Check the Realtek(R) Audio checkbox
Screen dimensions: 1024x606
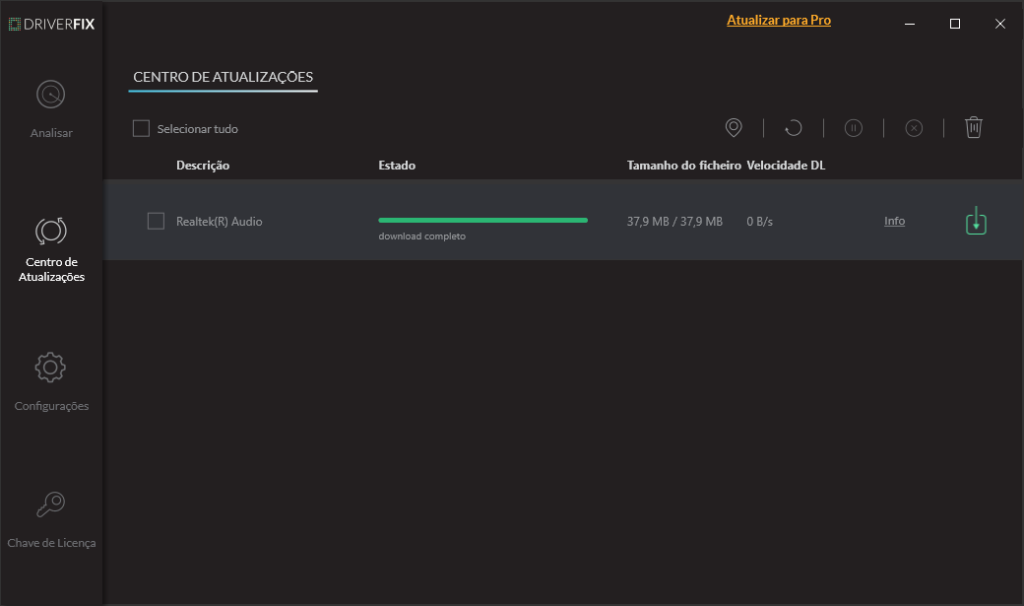click(156, 220)
